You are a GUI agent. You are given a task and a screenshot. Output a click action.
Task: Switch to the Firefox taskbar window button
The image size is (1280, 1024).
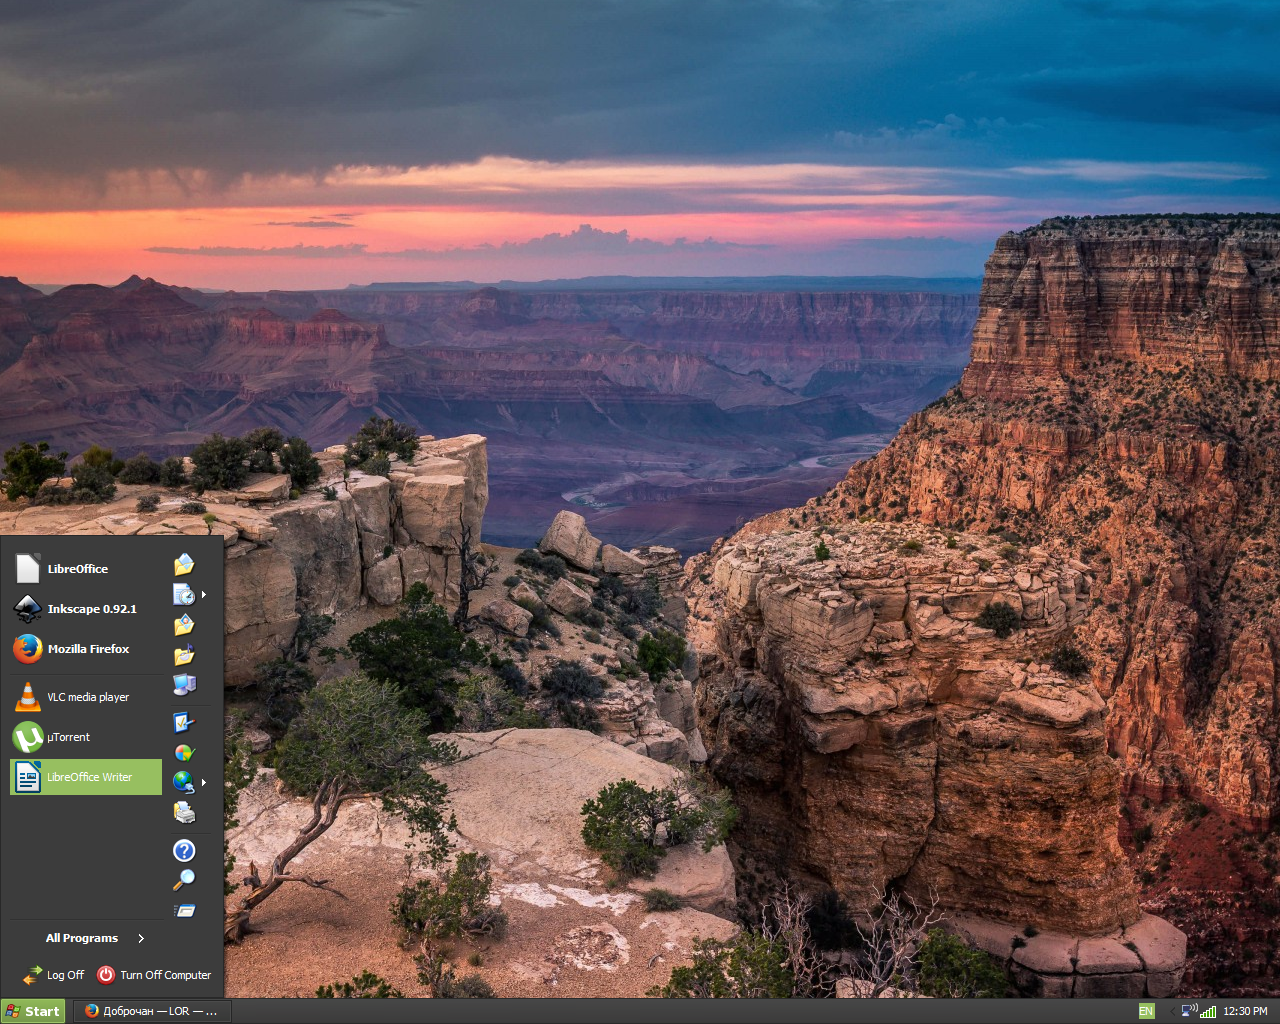[x=151, y=1011]
